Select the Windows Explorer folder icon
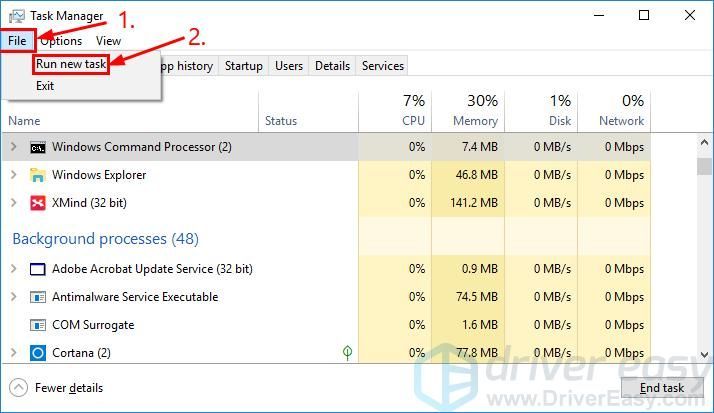Viewport: 714px width, 413px height. [x=37, y=175]
